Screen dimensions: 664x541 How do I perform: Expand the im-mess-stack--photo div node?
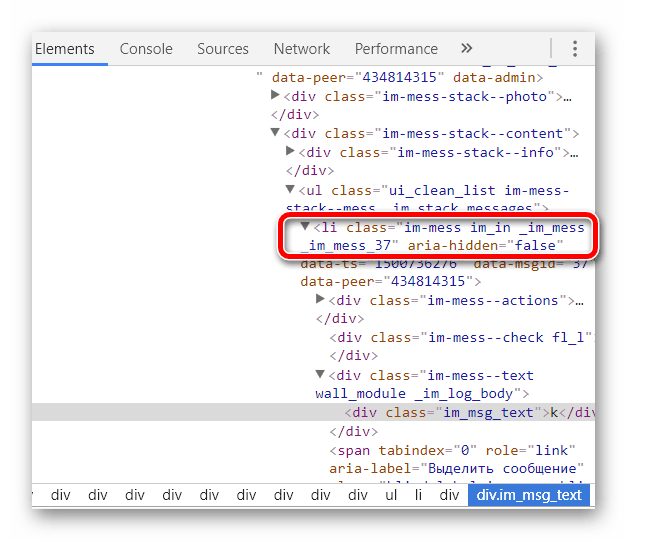[276, 96]
